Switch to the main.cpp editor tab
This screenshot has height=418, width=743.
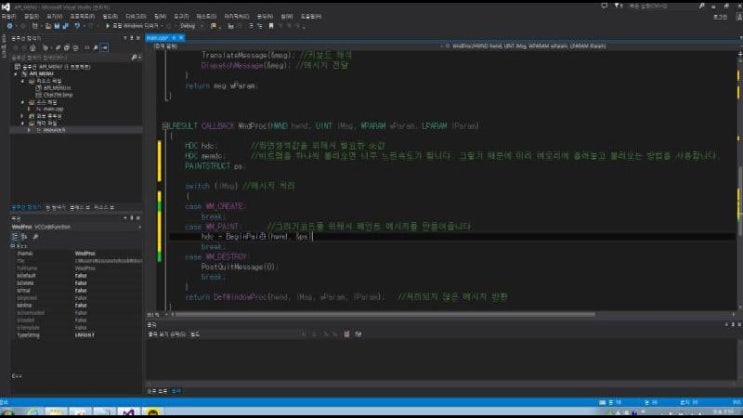click(158, 36)
